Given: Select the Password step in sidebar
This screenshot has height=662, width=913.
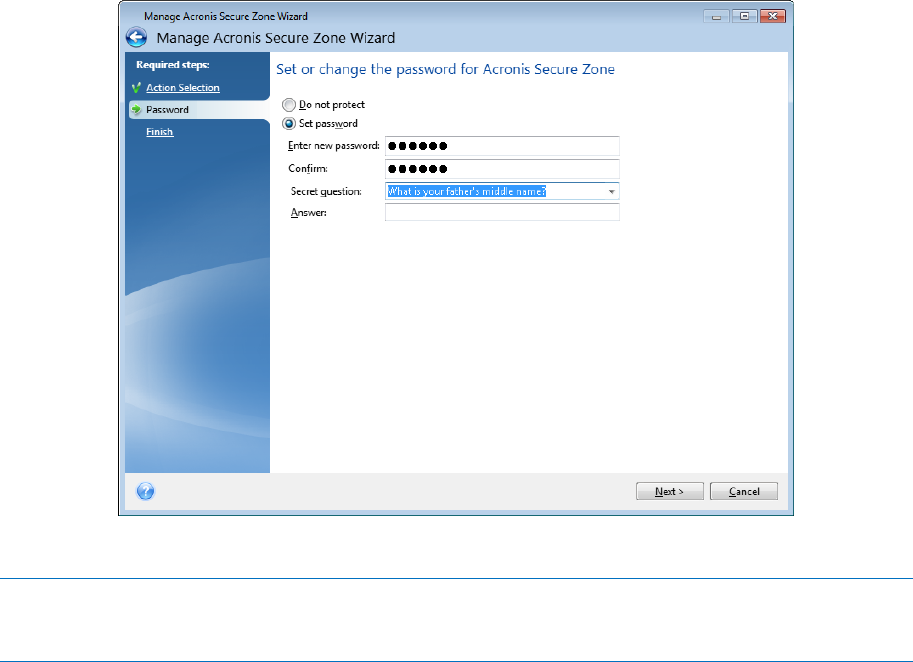Looking at the screenshot, I should point(198,109).
